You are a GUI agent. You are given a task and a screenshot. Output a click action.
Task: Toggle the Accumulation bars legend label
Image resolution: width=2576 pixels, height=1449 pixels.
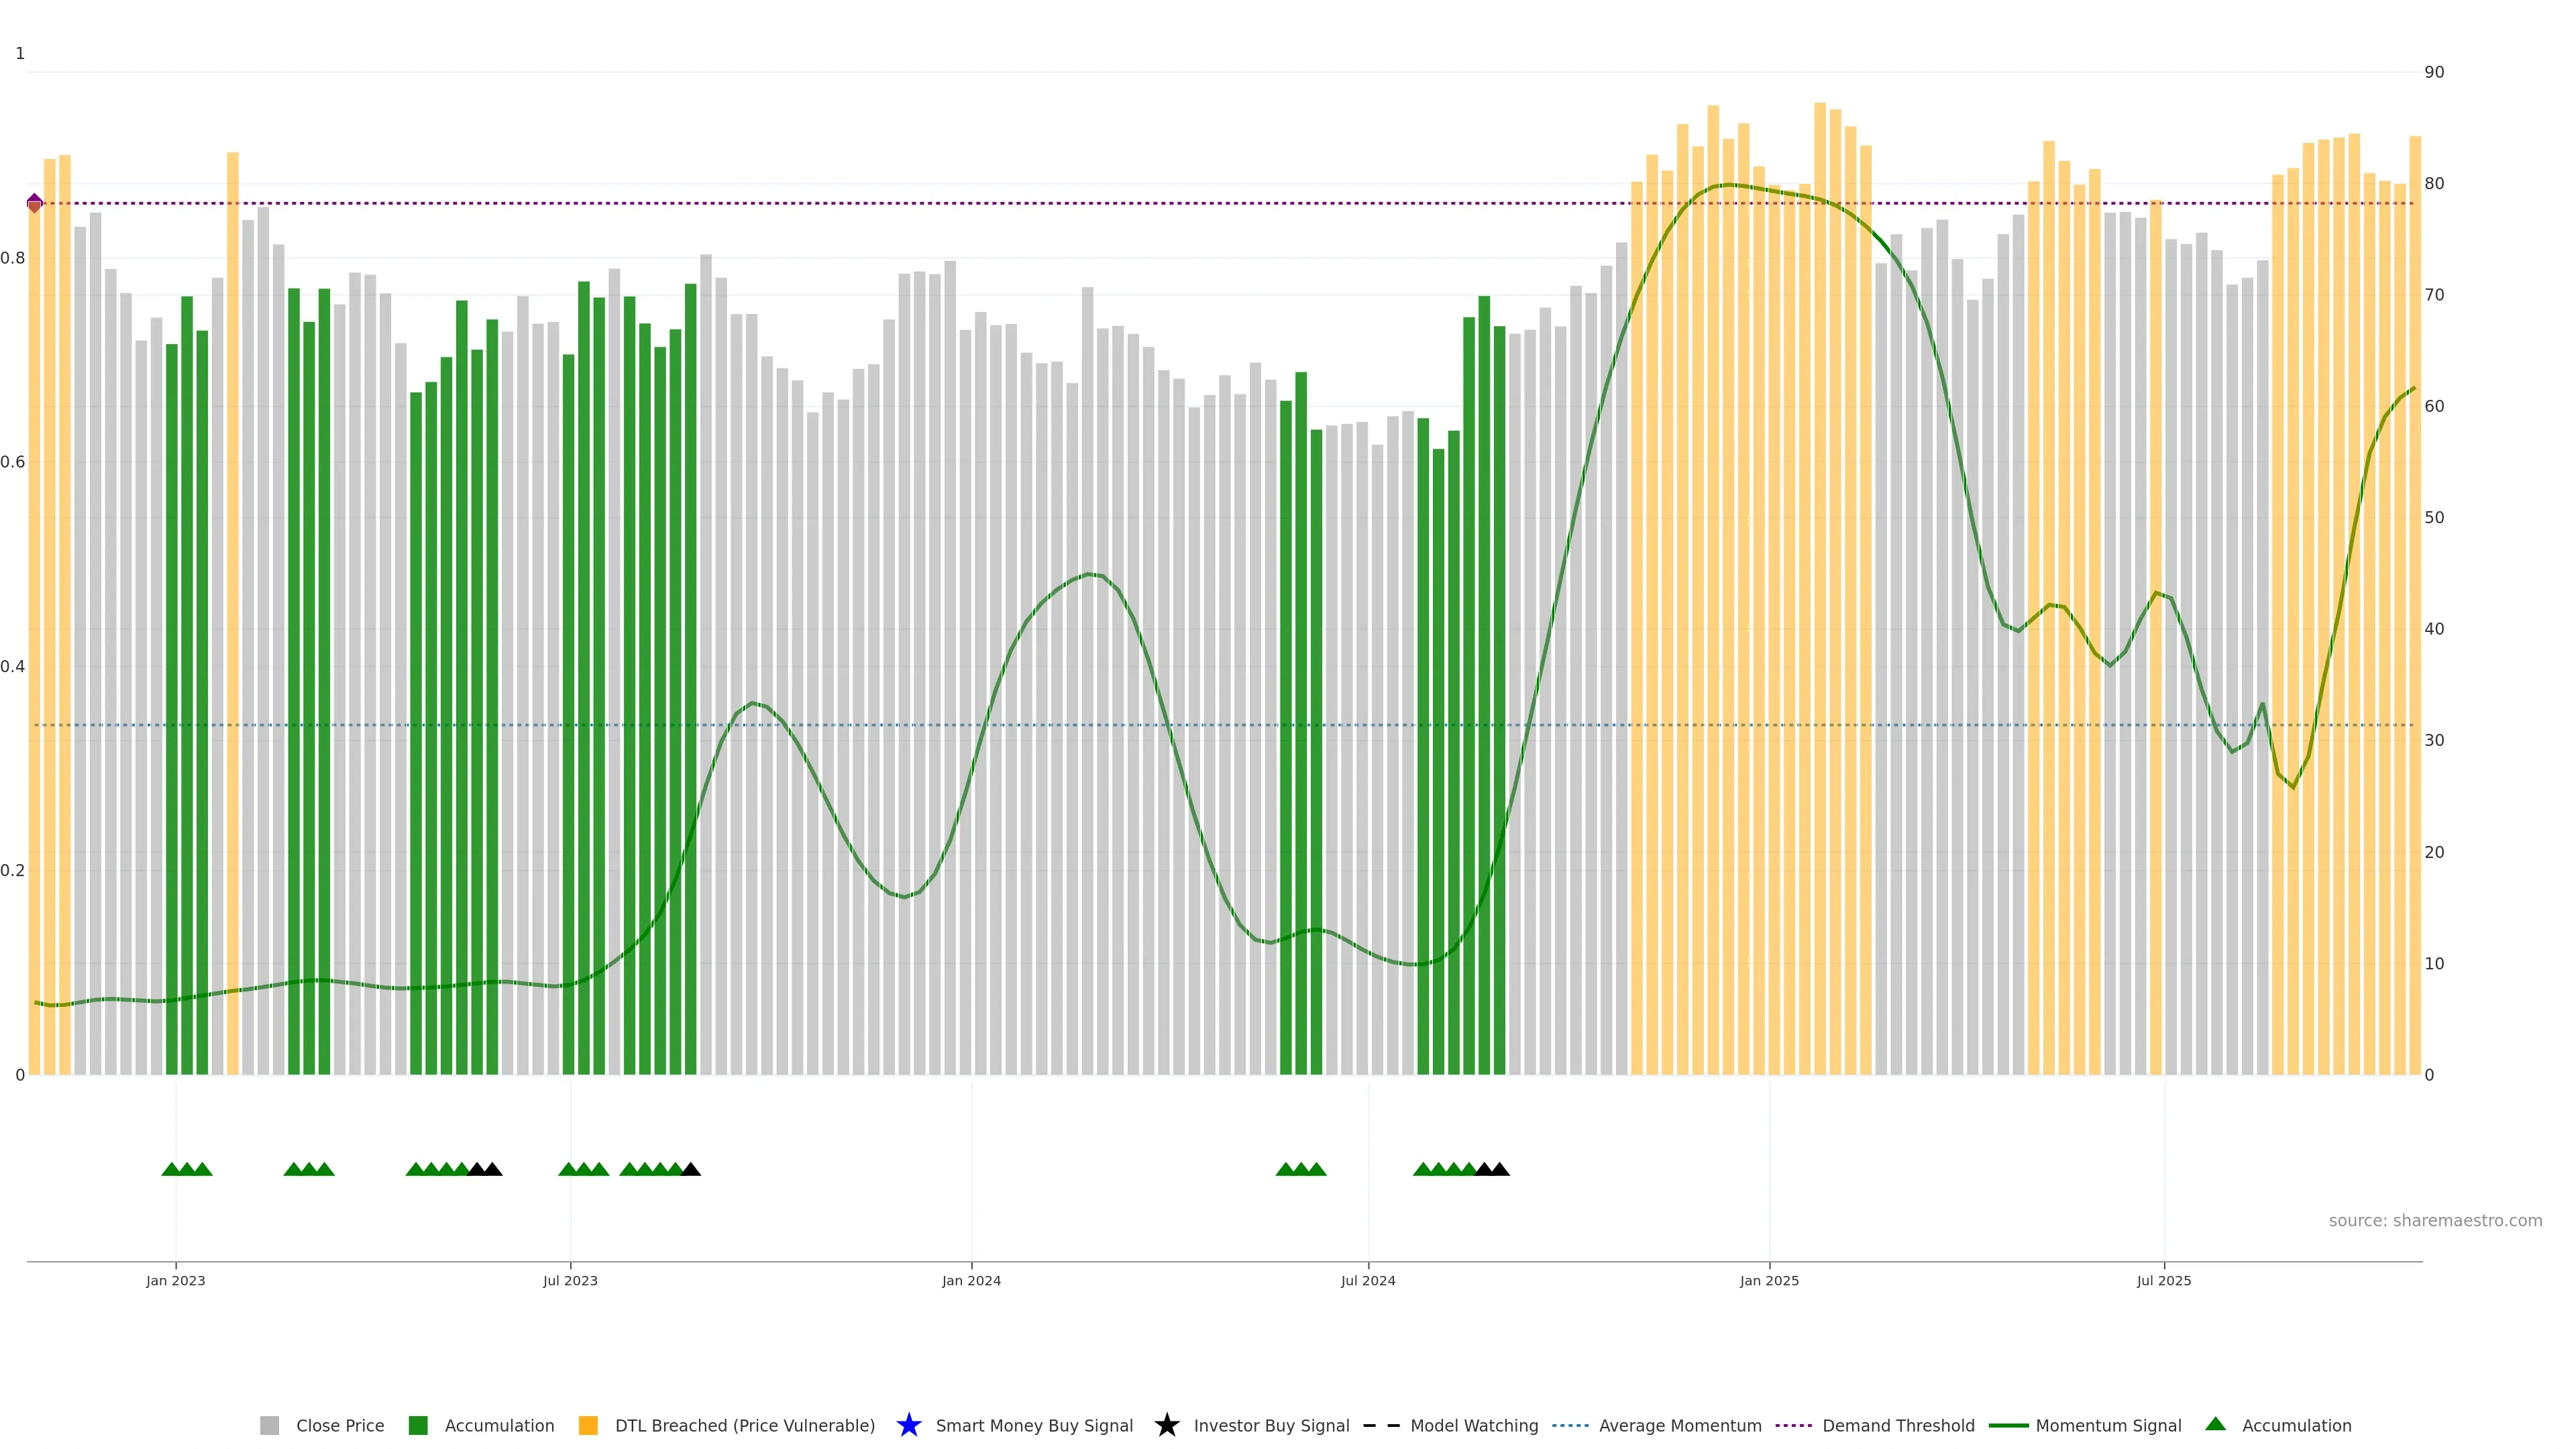[x=499, y=1425]
